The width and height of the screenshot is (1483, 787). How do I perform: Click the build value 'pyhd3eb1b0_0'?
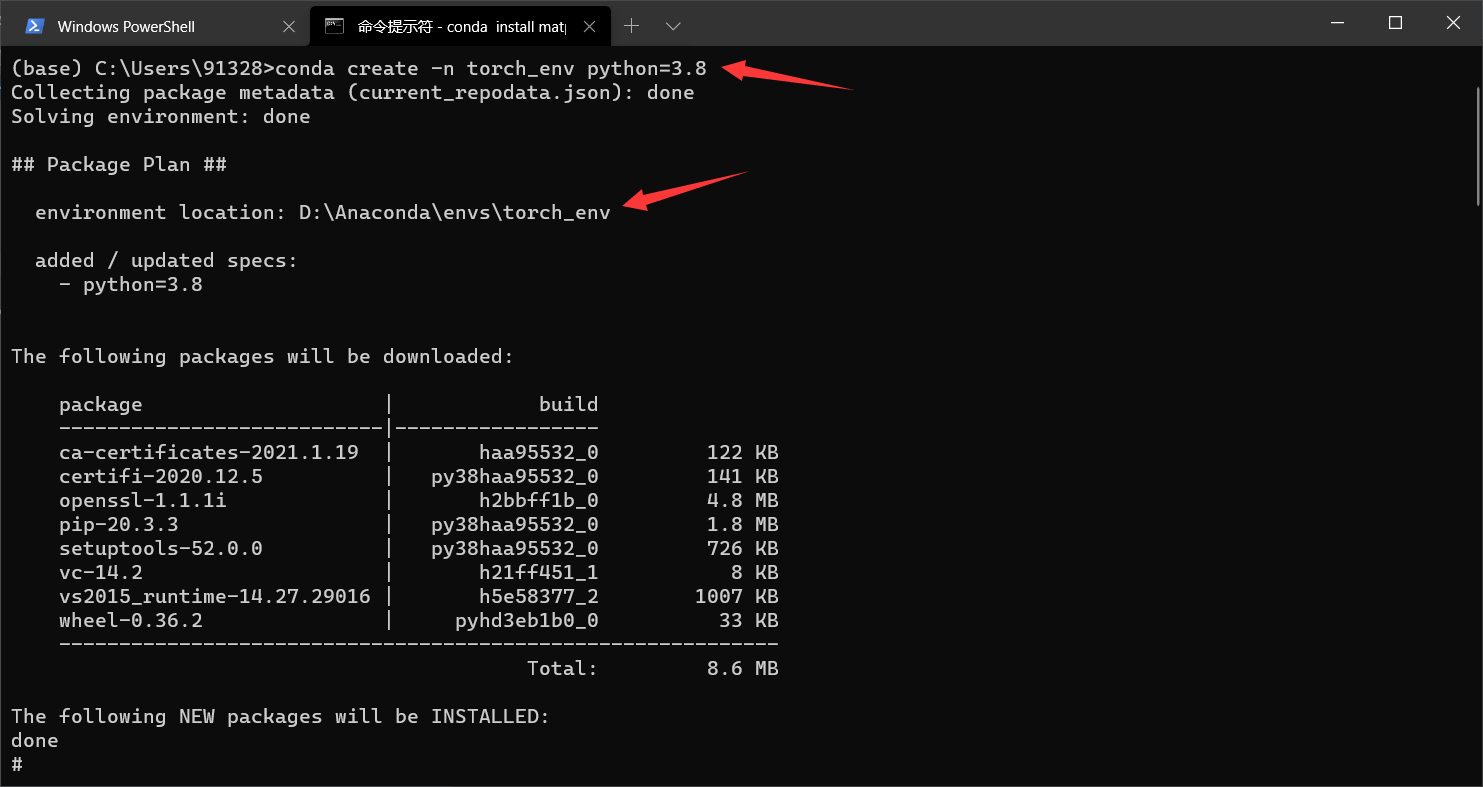527,621
